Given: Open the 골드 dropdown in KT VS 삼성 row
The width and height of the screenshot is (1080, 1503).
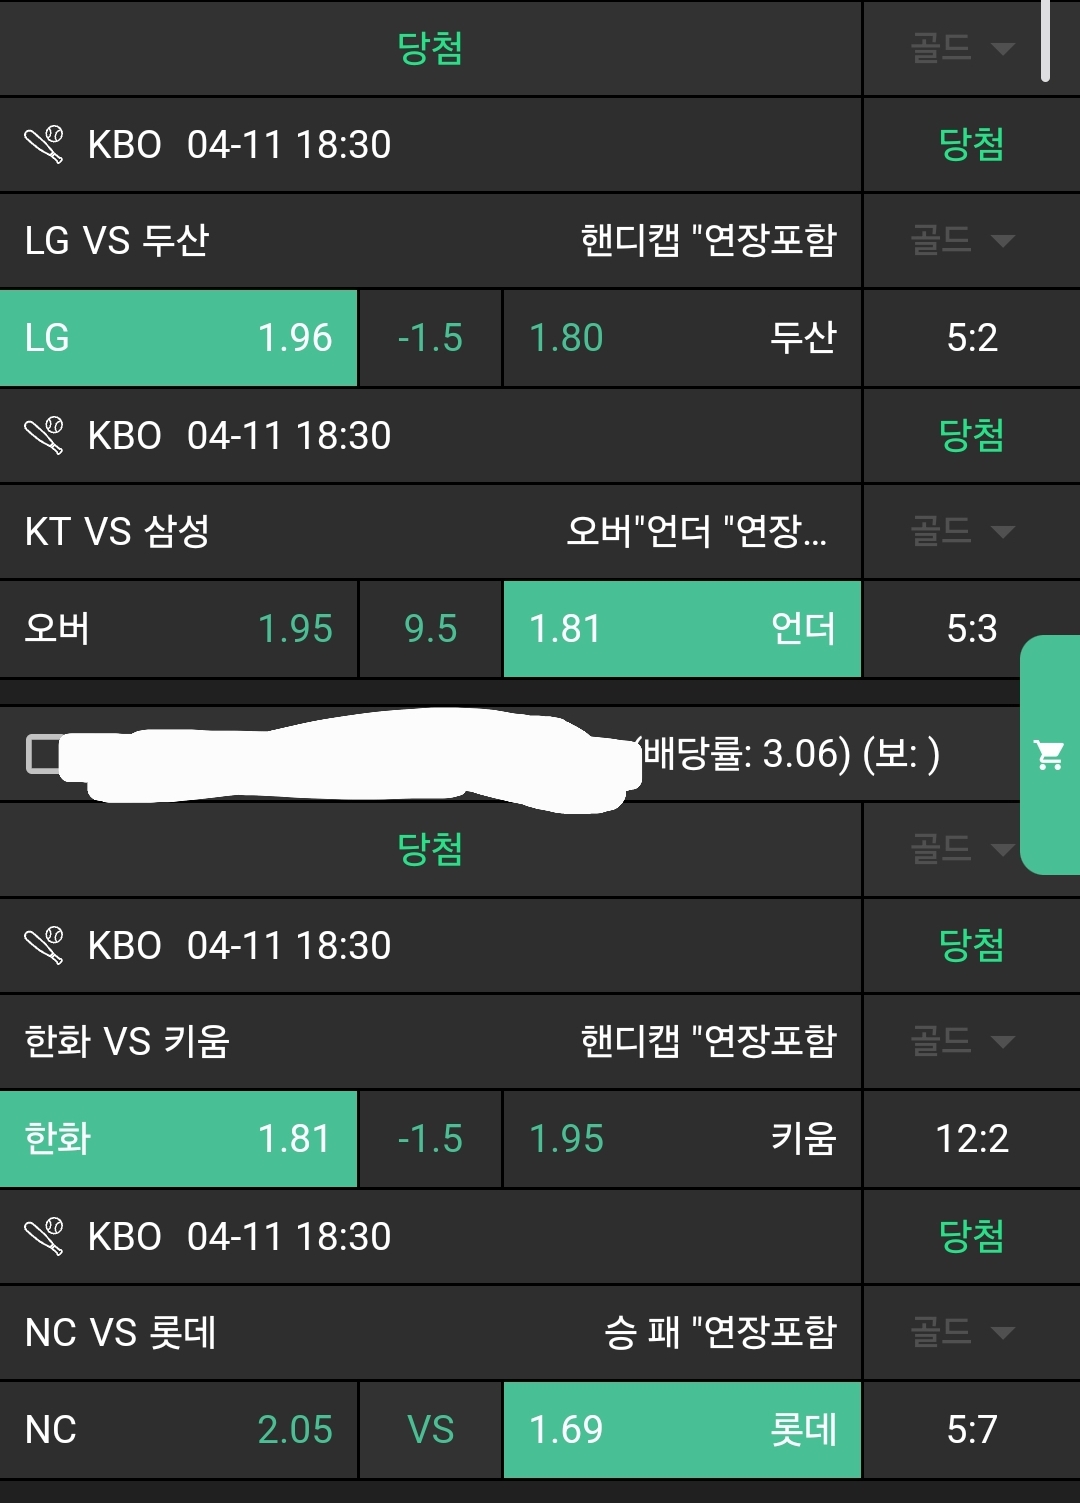Looking at the screenshot, I should point(962,531).
